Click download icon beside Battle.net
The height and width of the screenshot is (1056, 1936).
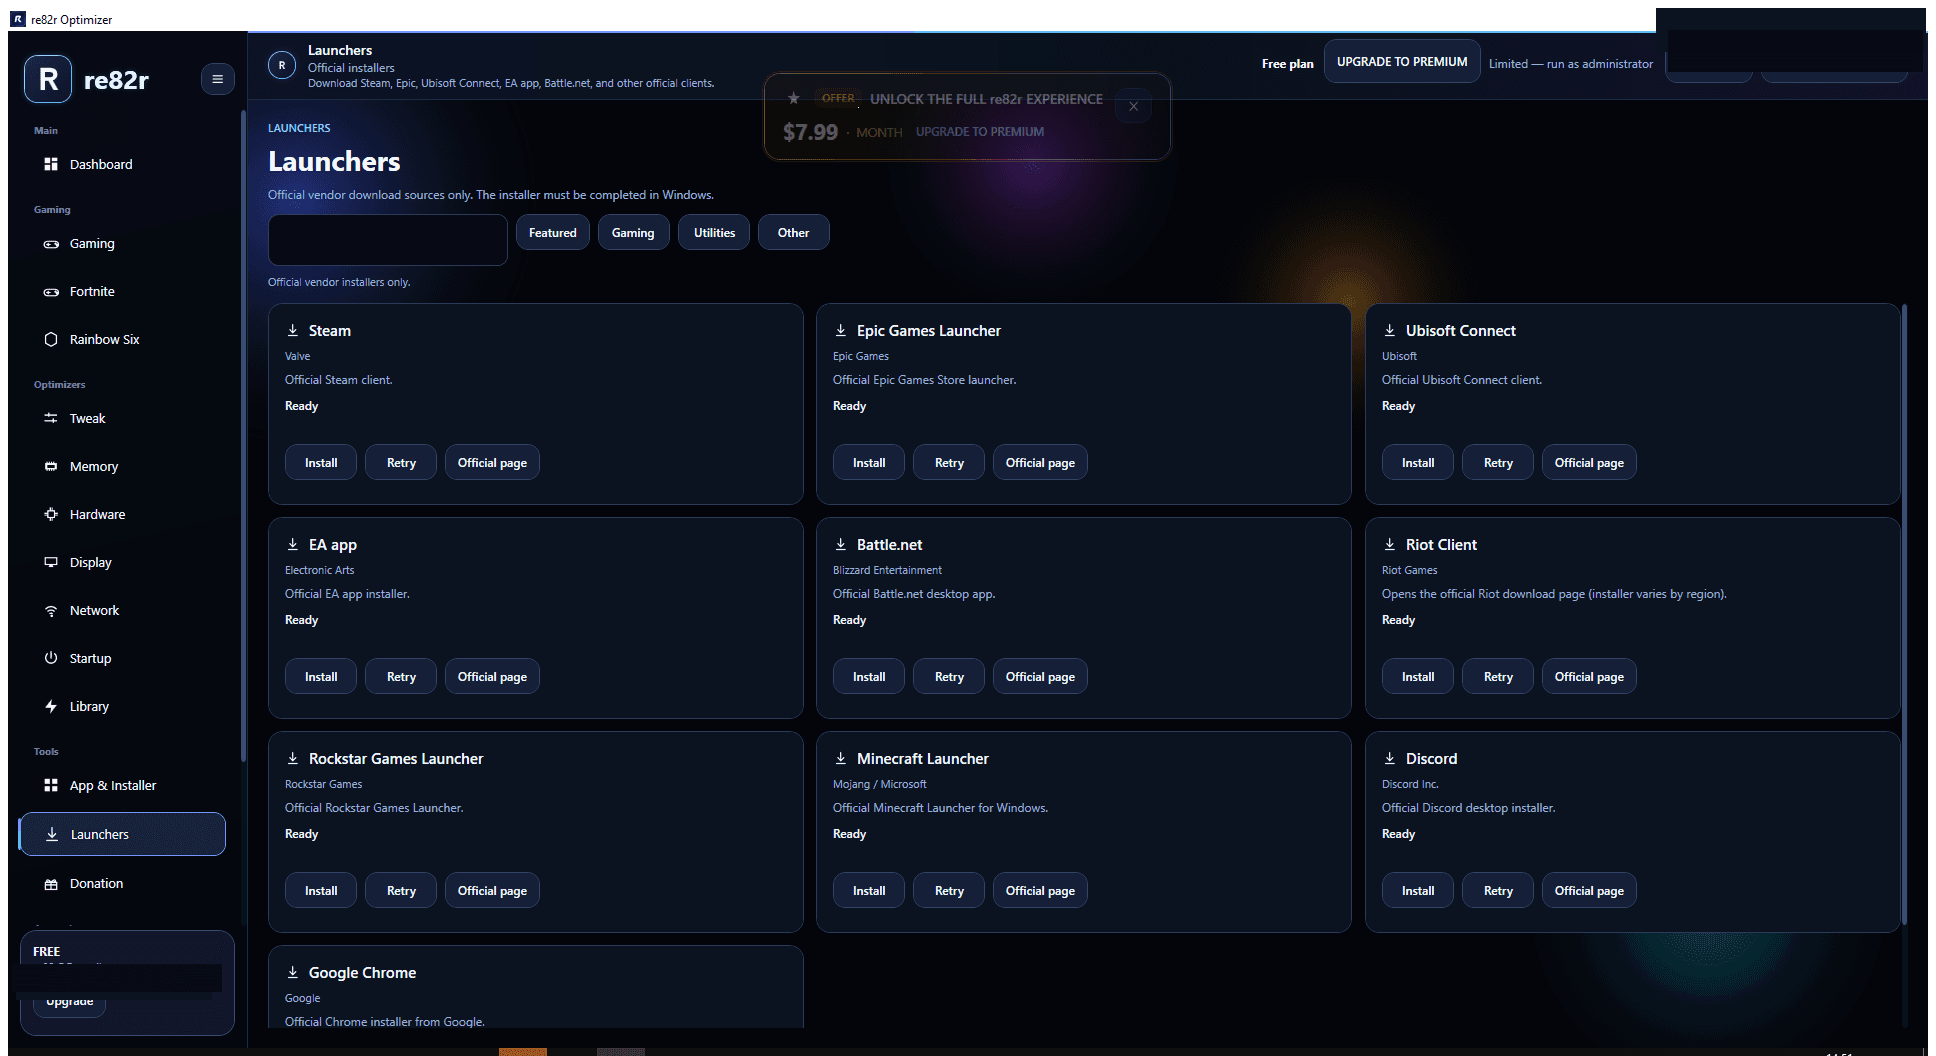pos(841,544)
